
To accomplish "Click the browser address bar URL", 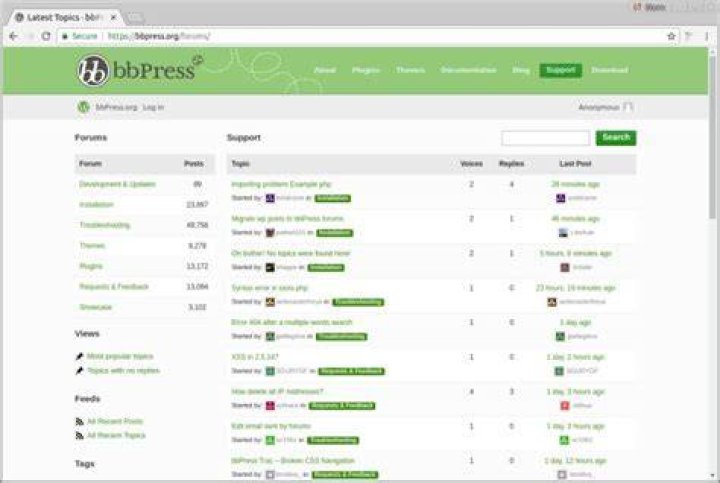I will click(159, 36).
